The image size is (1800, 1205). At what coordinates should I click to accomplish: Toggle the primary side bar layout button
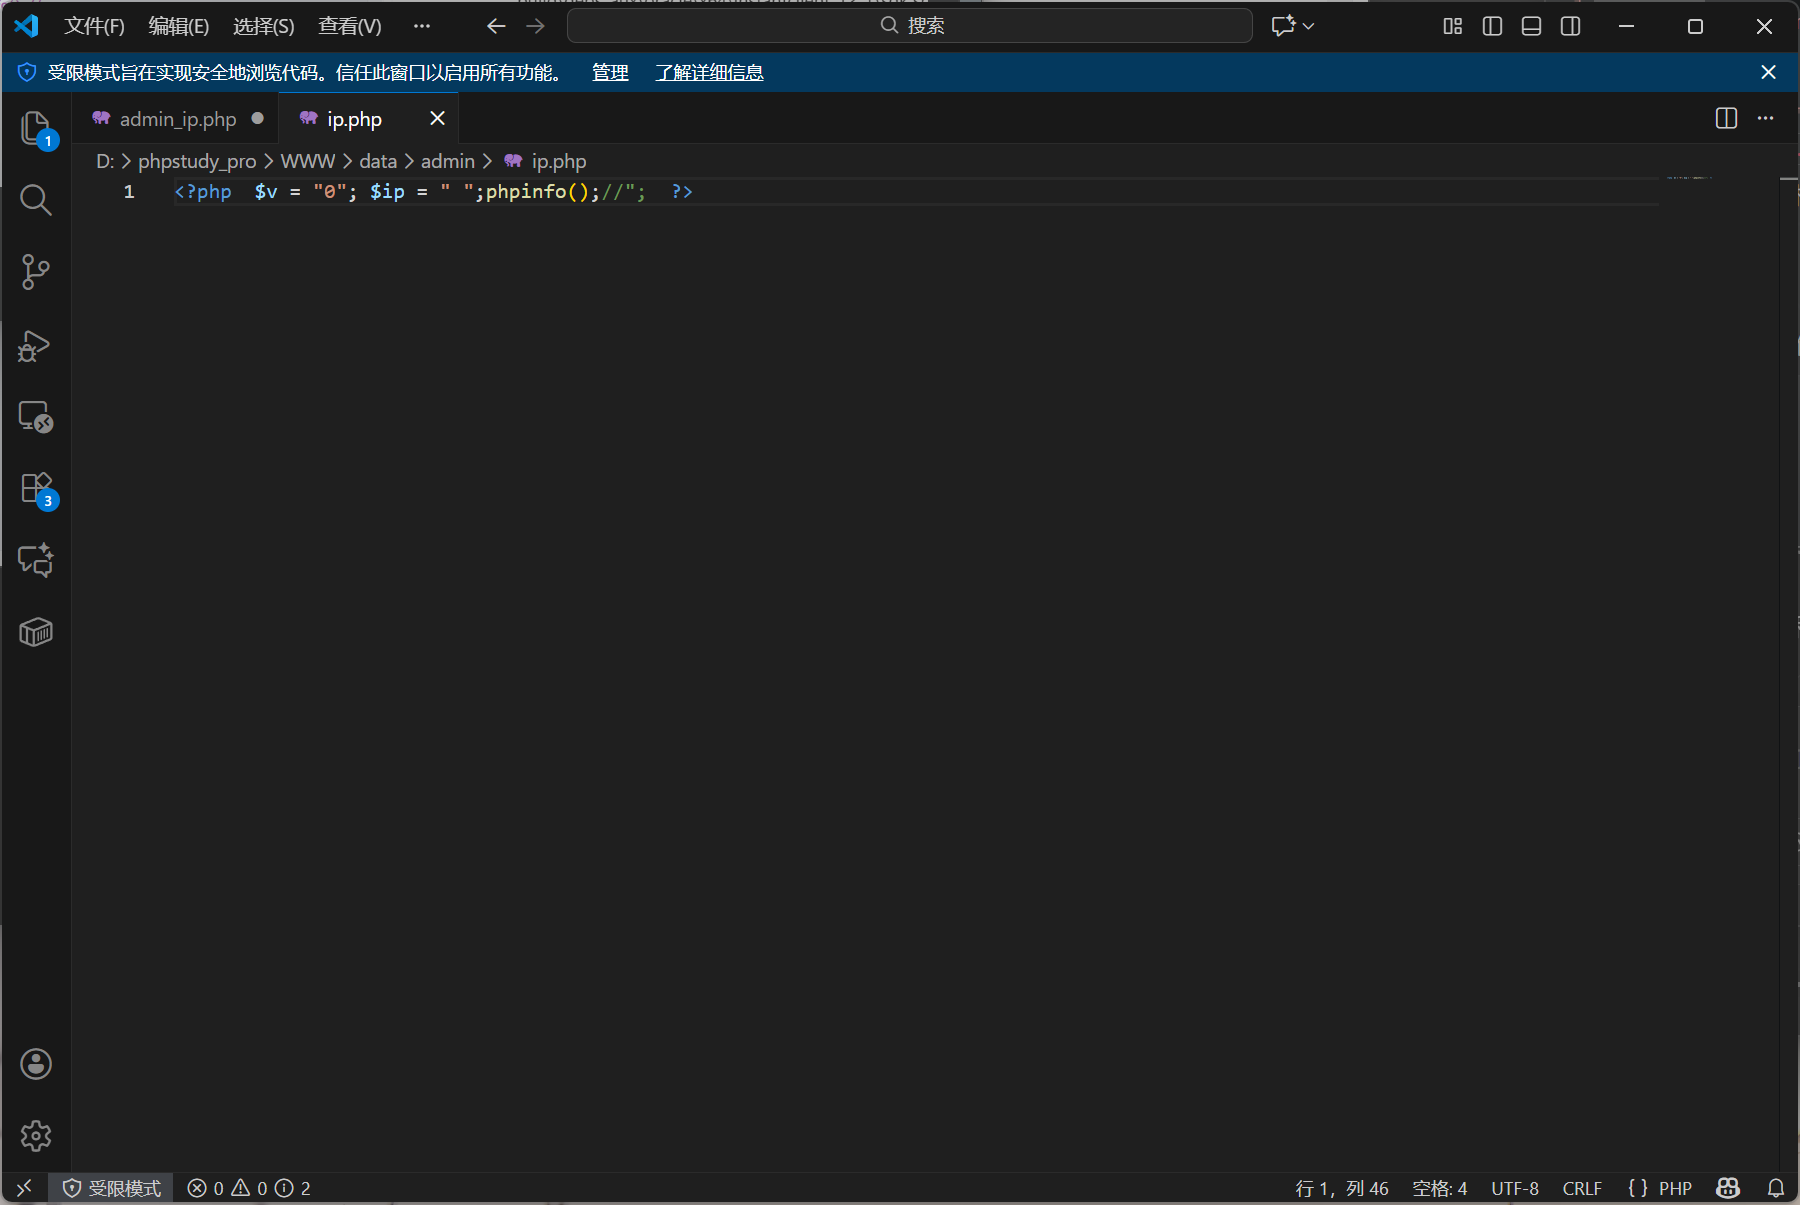(1492, 26)
